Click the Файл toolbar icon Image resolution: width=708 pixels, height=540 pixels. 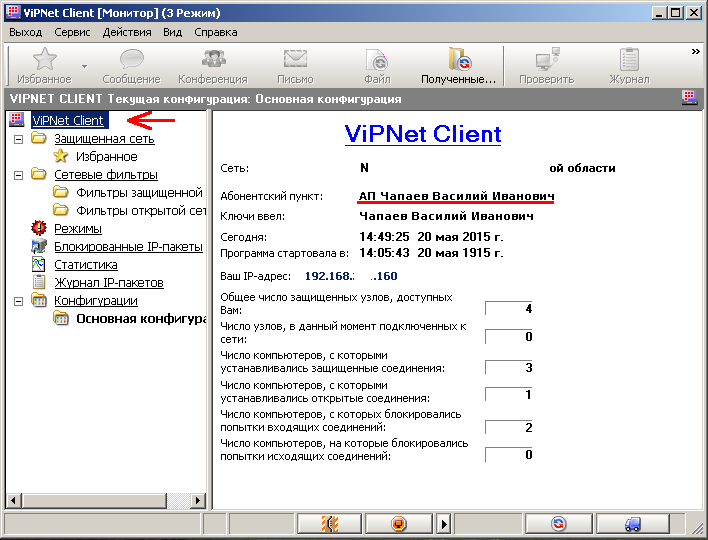point(377,59)
